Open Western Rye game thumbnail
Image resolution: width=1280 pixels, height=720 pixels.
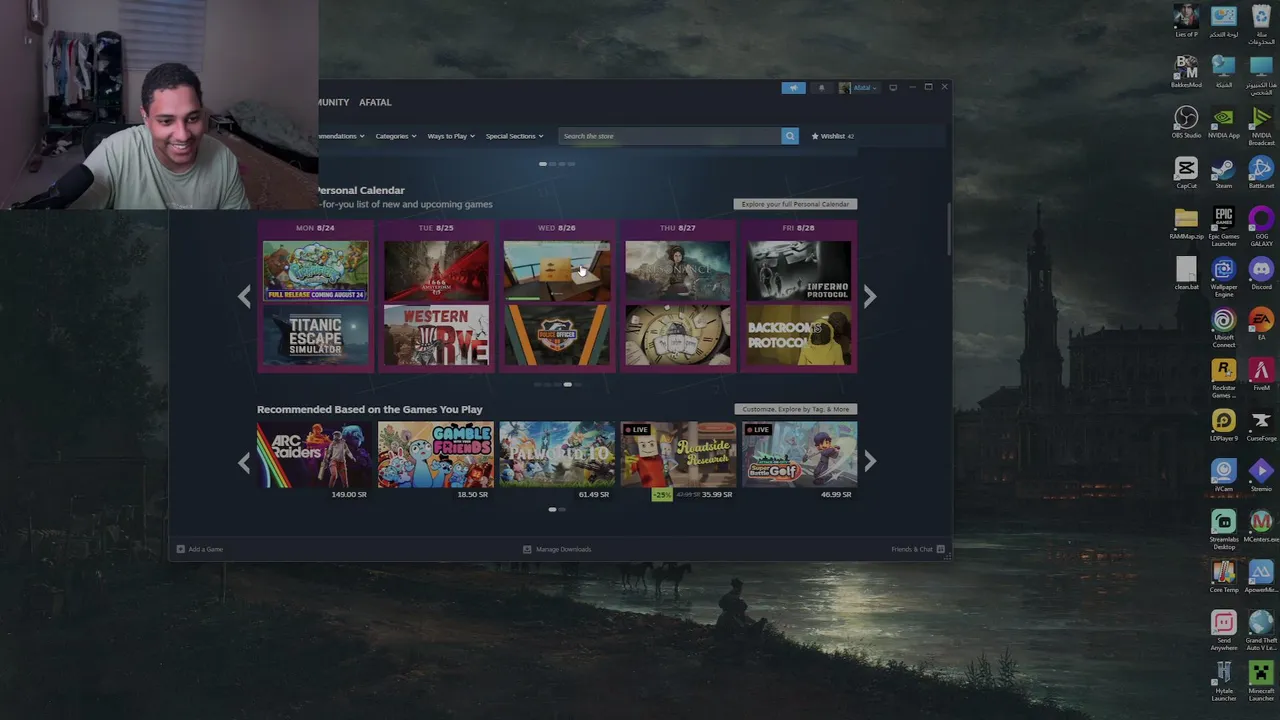pos(436,336)
